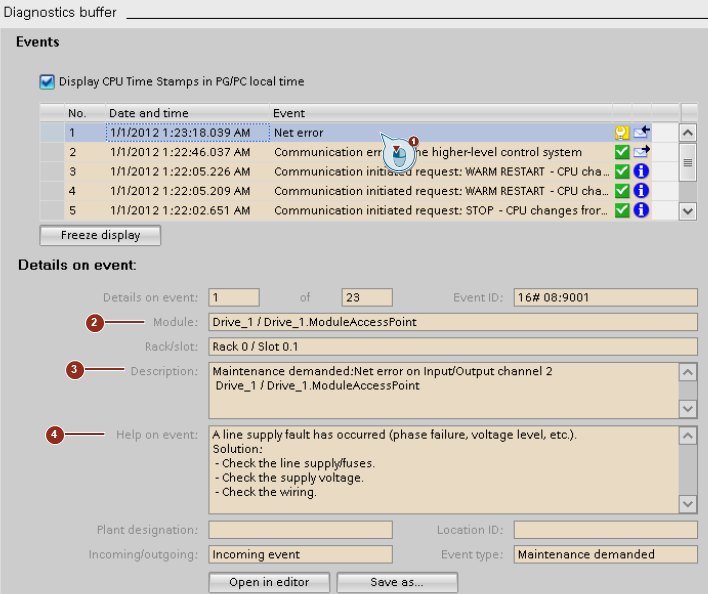This screenshot has width=708, height=594.
Task: Click the Freeze display button
Action: (100, 235)
